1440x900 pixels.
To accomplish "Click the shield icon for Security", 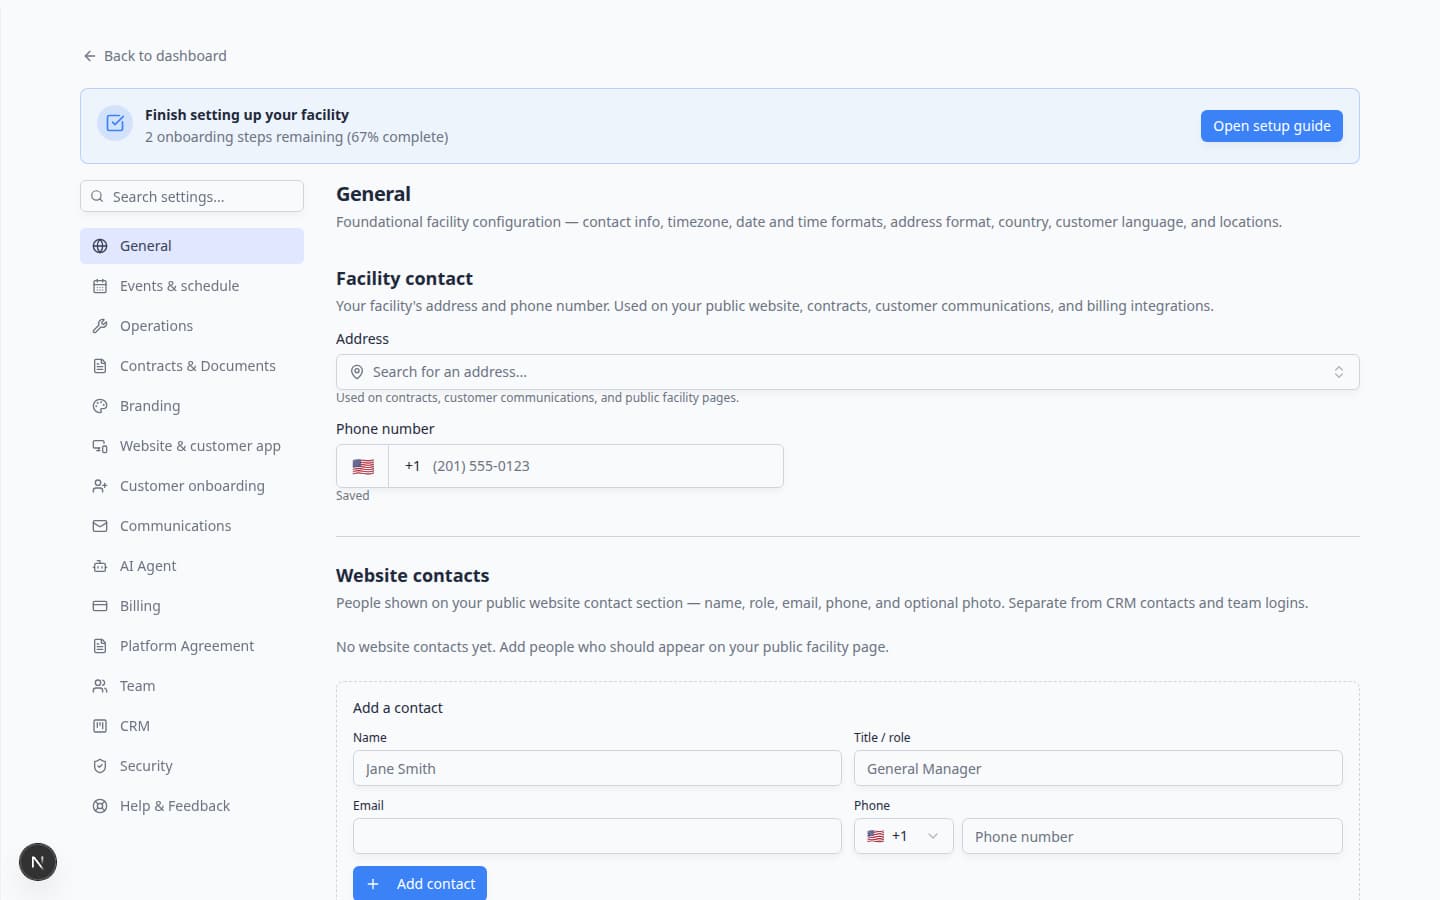I will (x=100, y=766).
